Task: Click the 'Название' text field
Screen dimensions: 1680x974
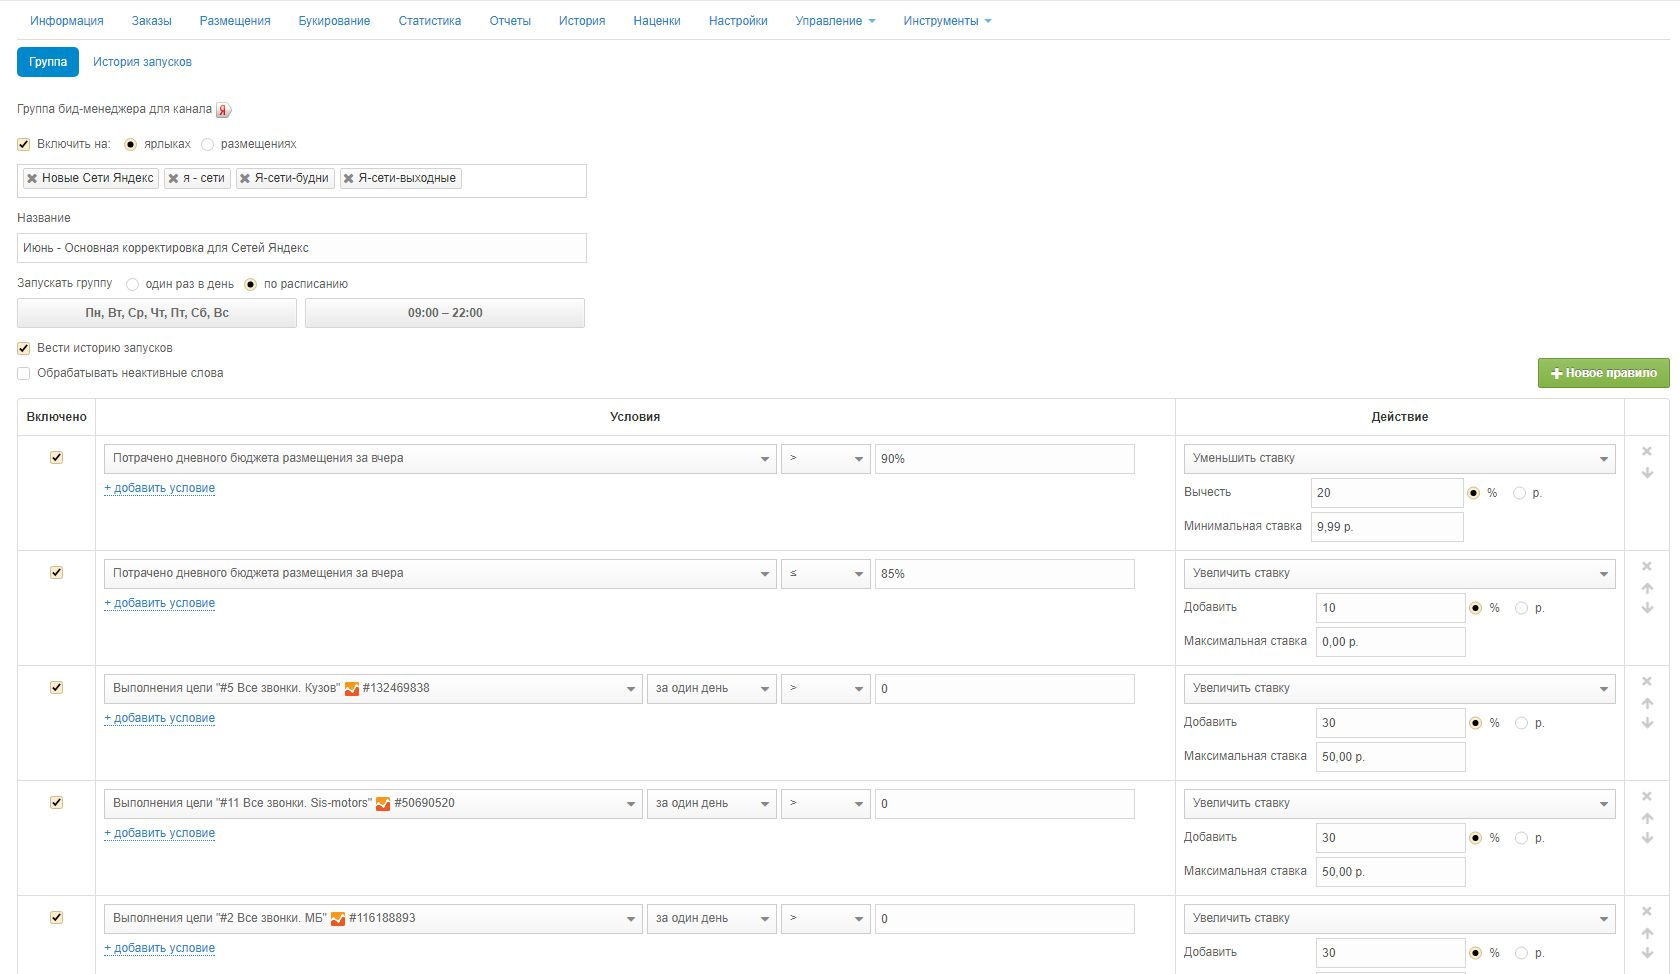Action: point(302,248)
